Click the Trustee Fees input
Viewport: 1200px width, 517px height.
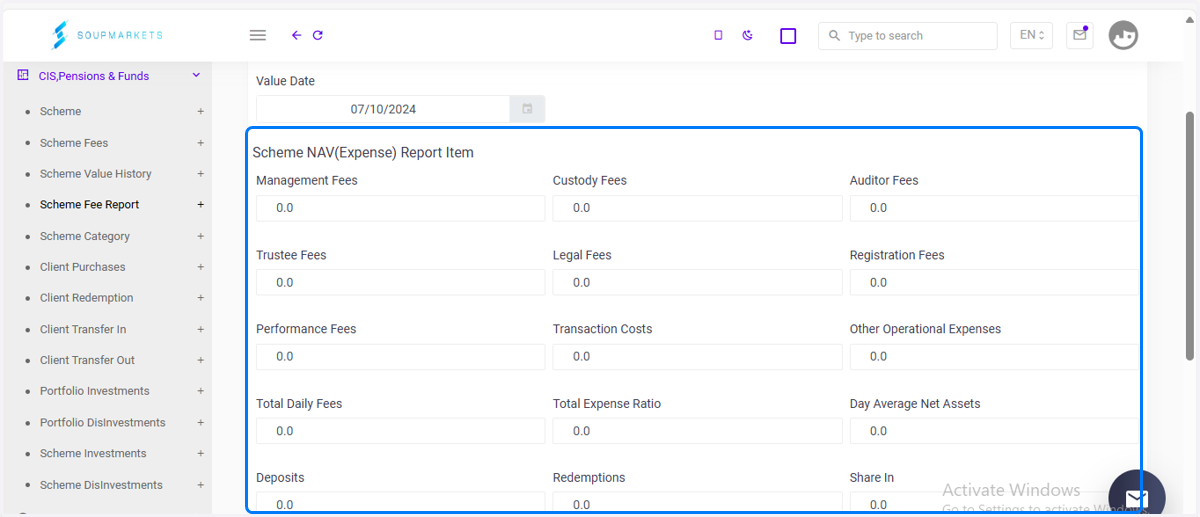coord(400,282)
